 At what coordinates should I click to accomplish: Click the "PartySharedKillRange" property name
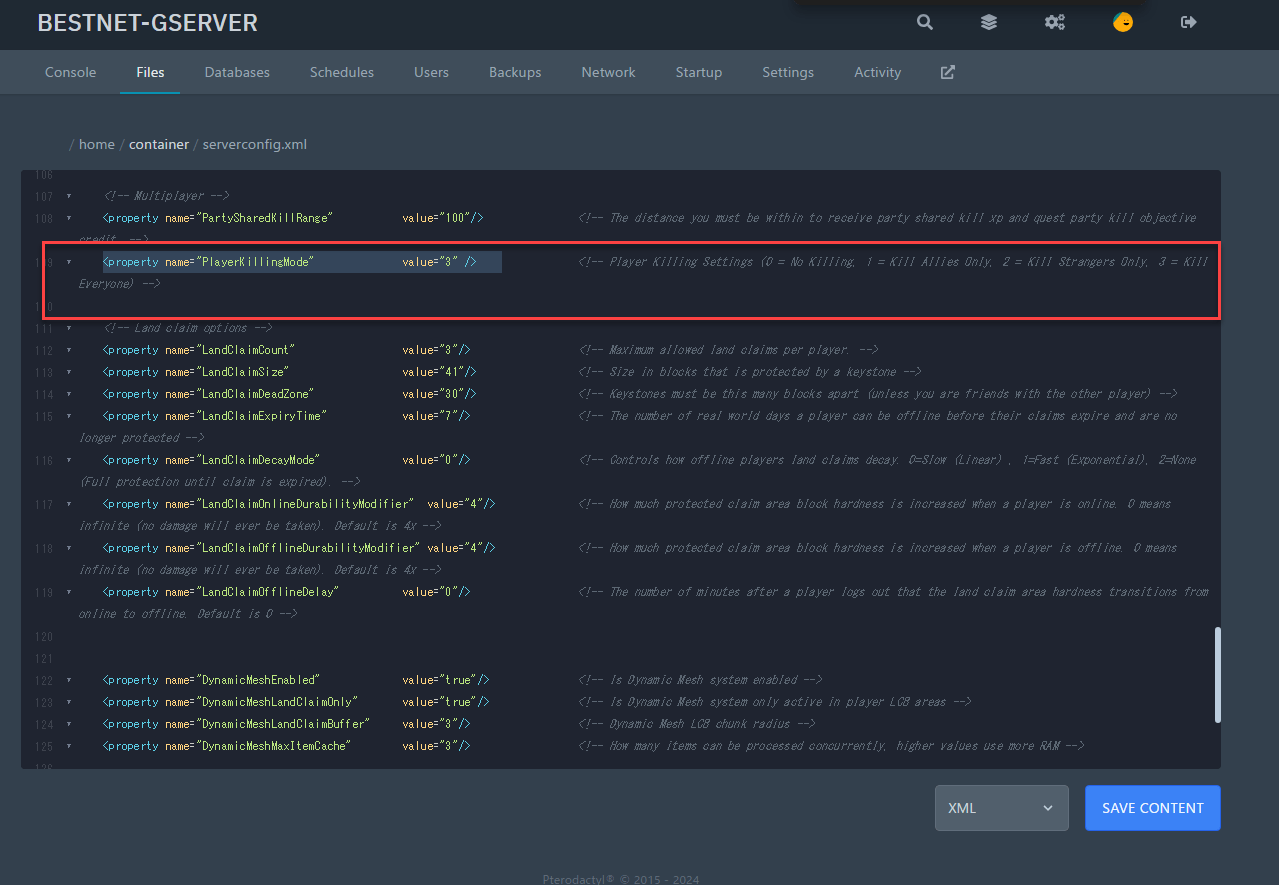coord(264,218)
